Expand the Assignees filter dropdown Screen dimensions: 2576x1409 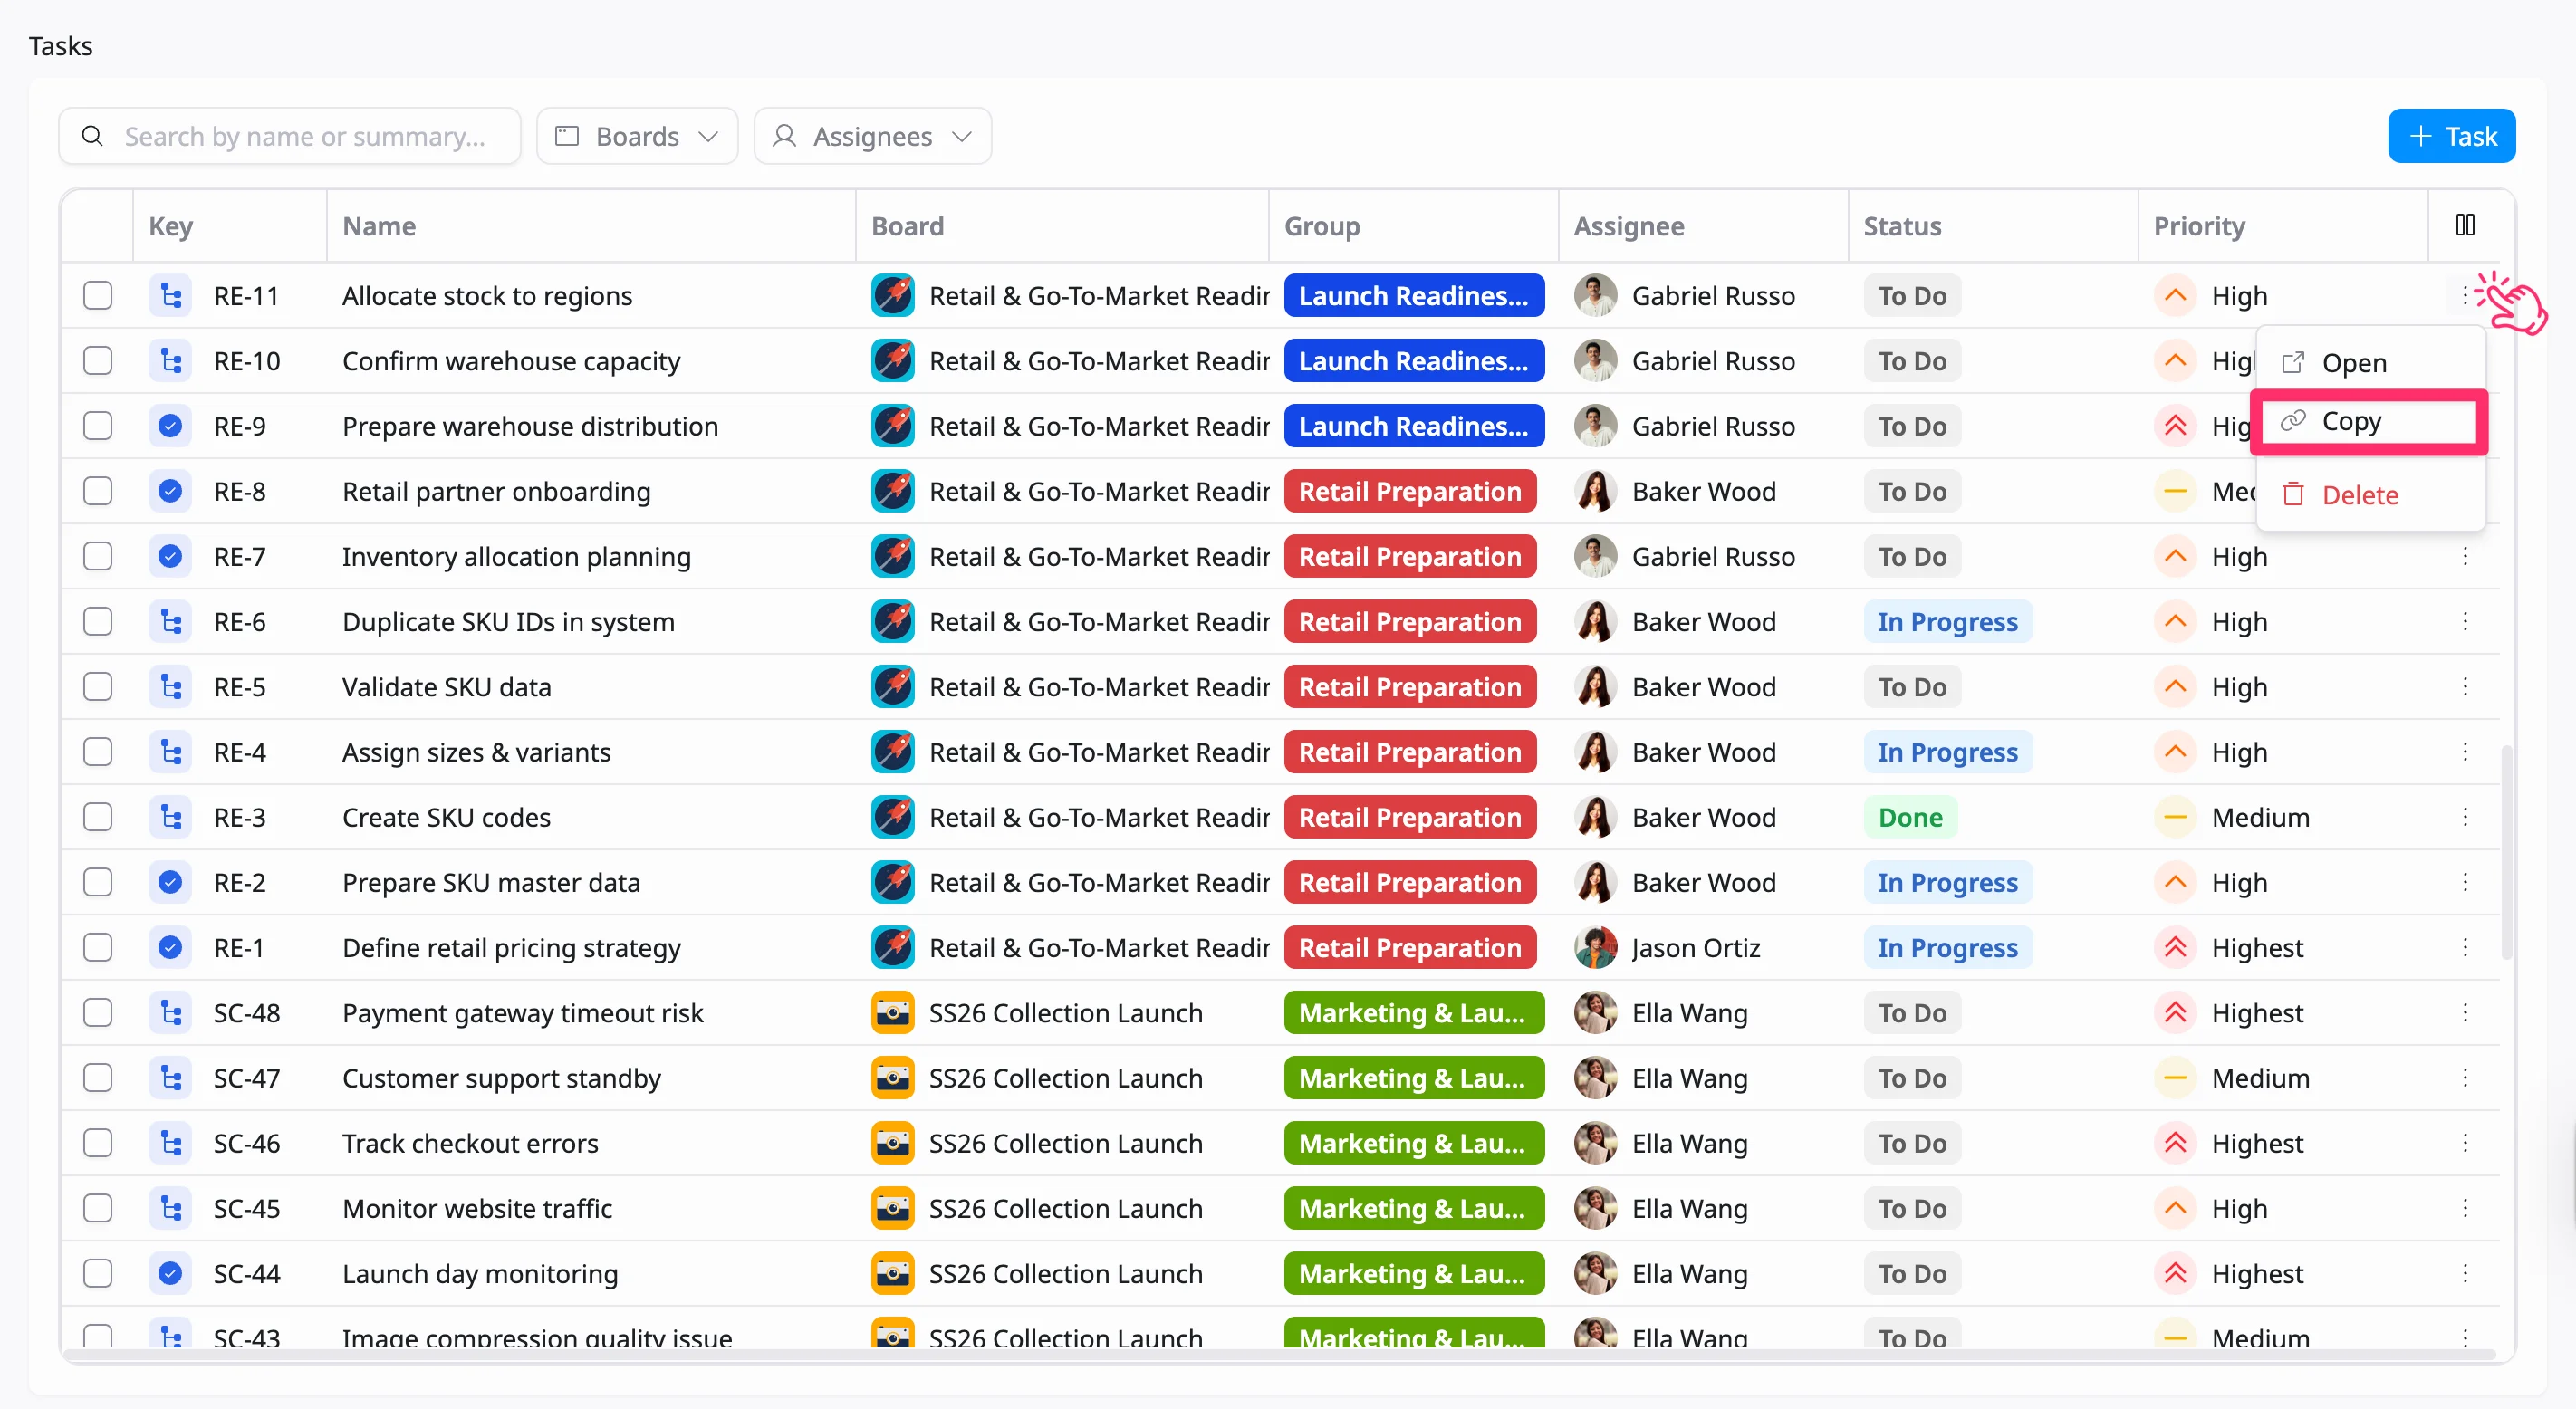tap(872, 136)
